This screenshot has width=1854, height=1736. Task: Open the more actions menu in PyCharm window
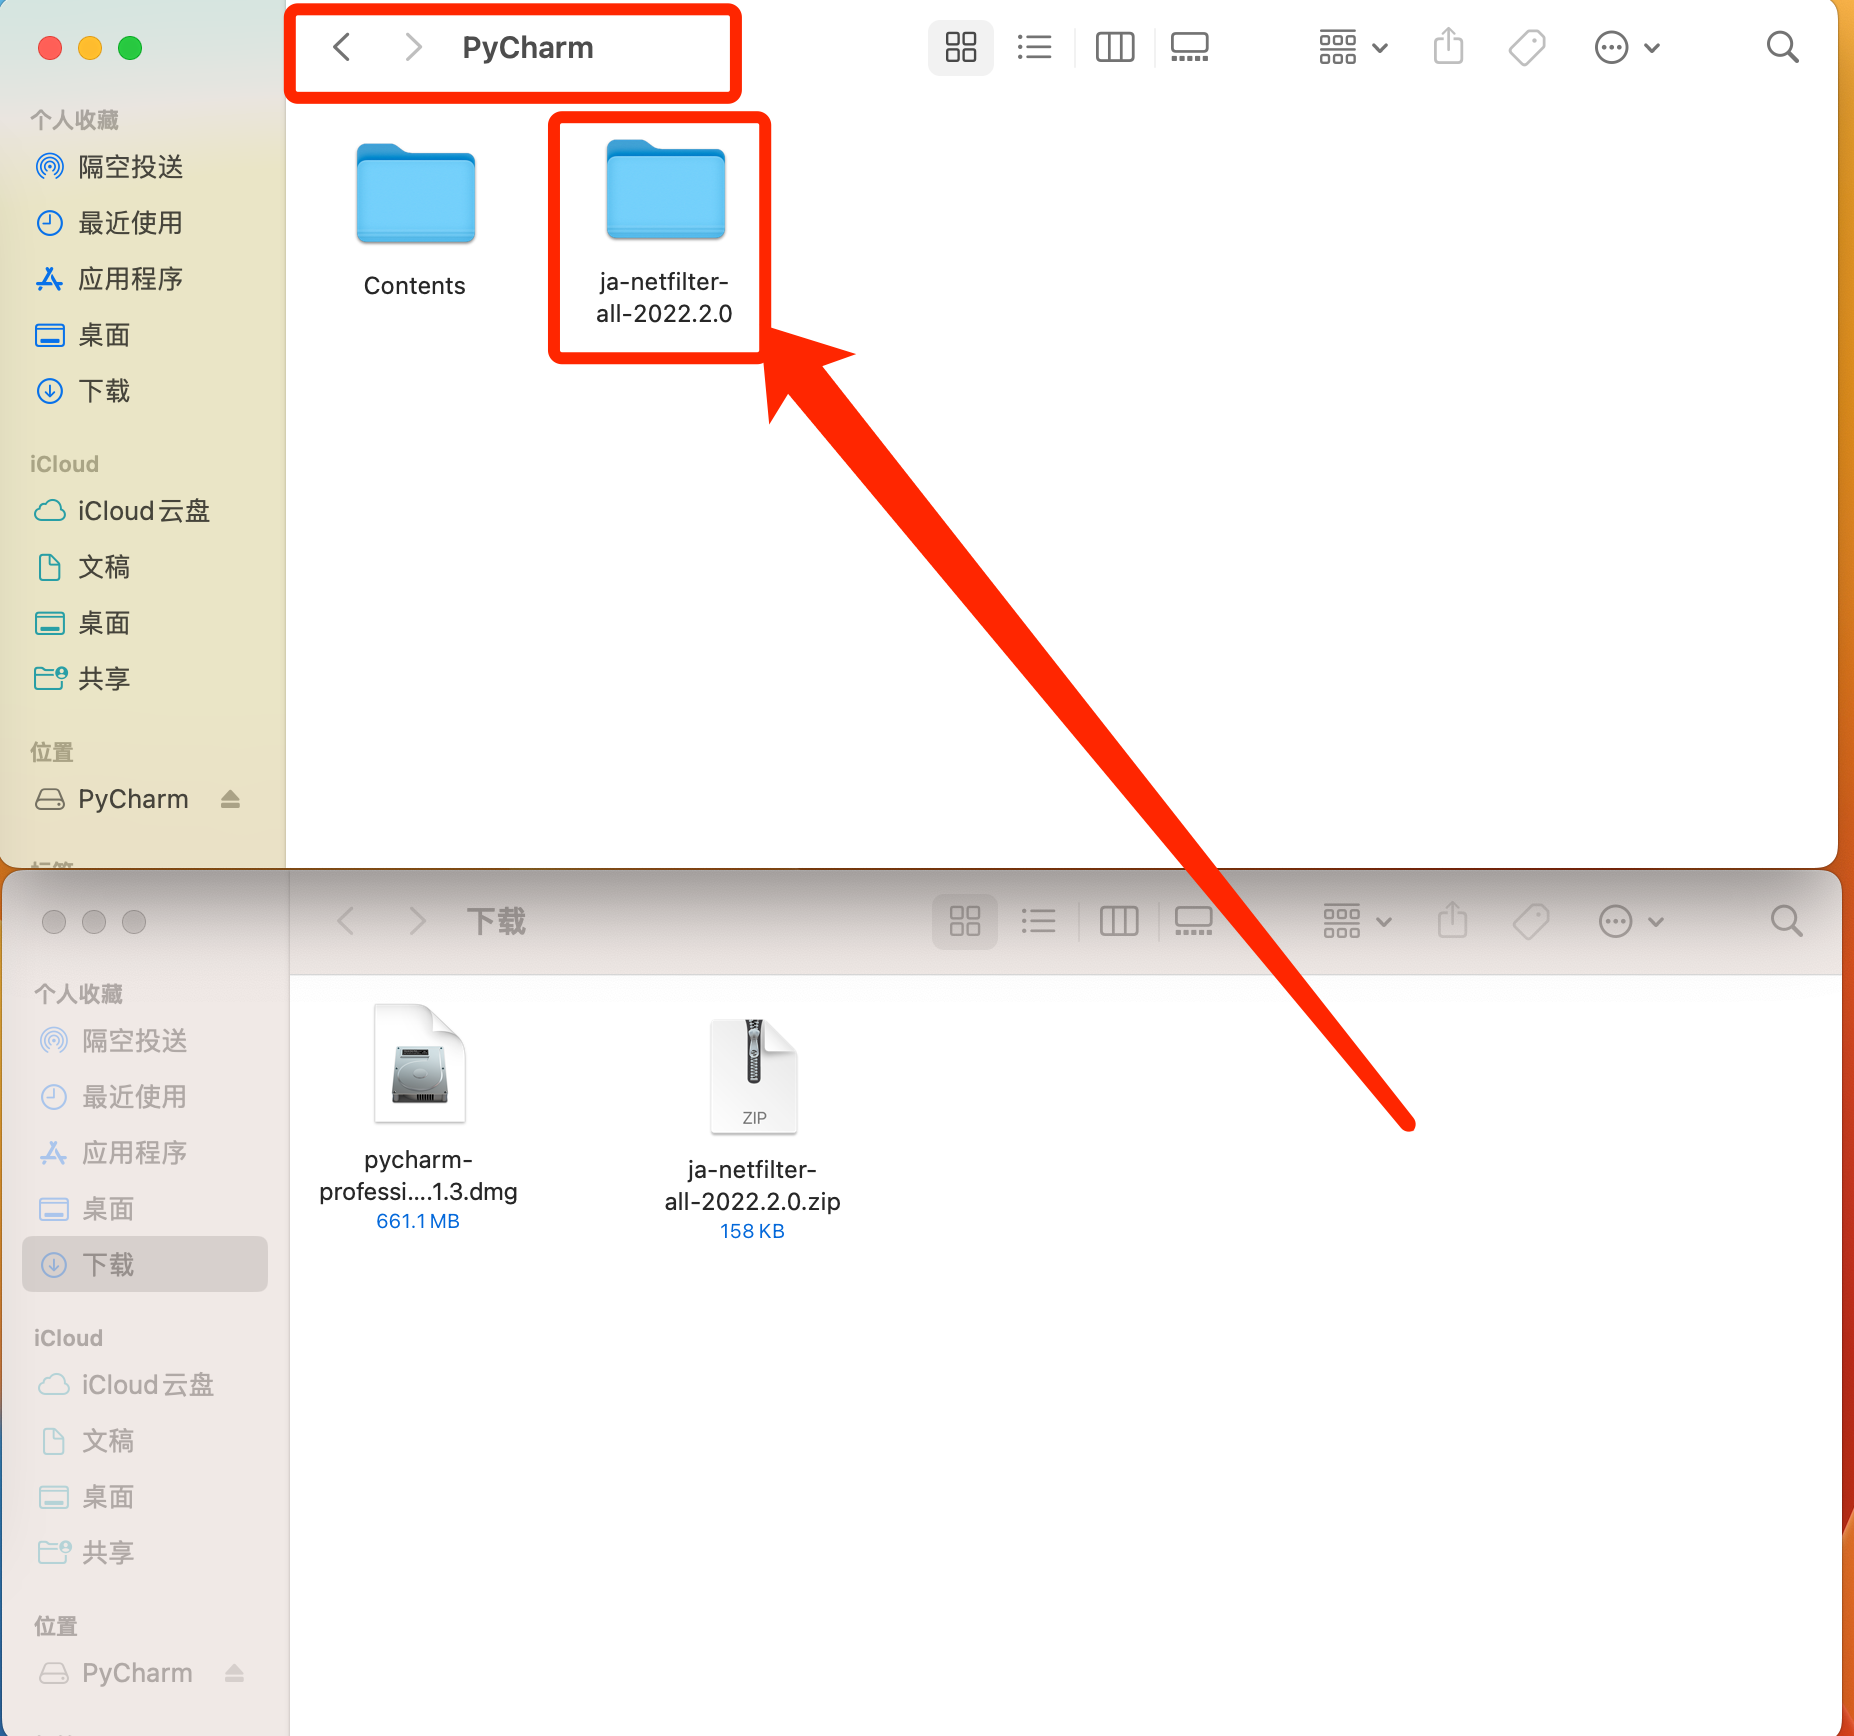pyautogui.click(x=1627, y=47)
